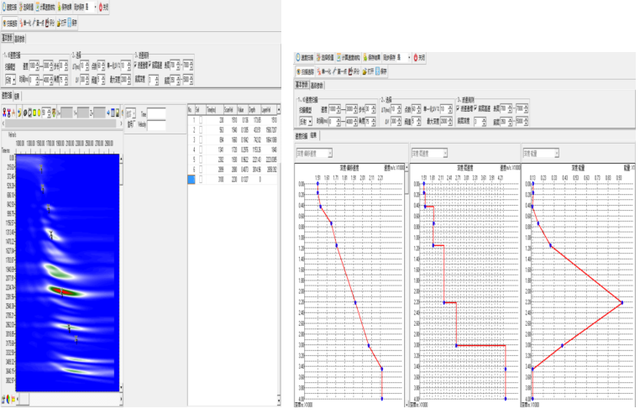The height and width of the screenshot is (414, 640).
Task: Switch to the advanced parameters tab in left window
Action: click(20, 39)
